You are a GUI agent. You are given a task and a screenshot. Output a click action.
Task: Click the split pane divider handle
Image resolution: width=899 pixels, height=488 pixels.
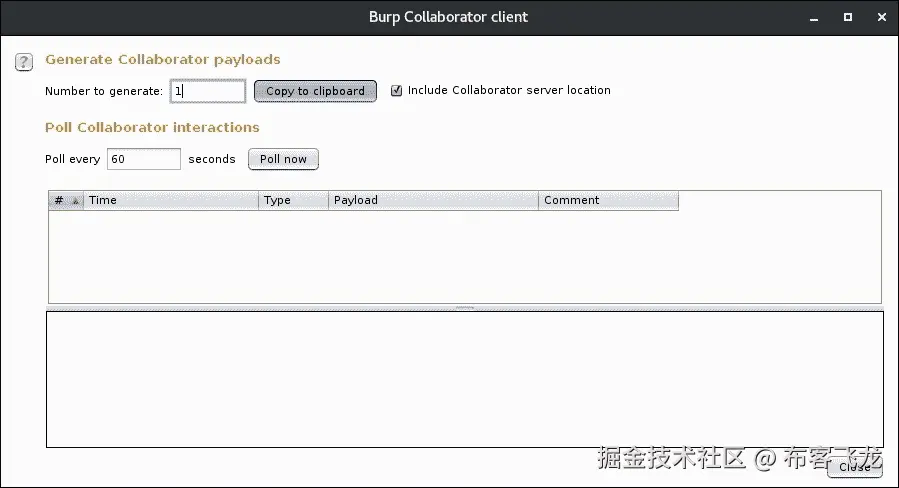tap(464, 308)
